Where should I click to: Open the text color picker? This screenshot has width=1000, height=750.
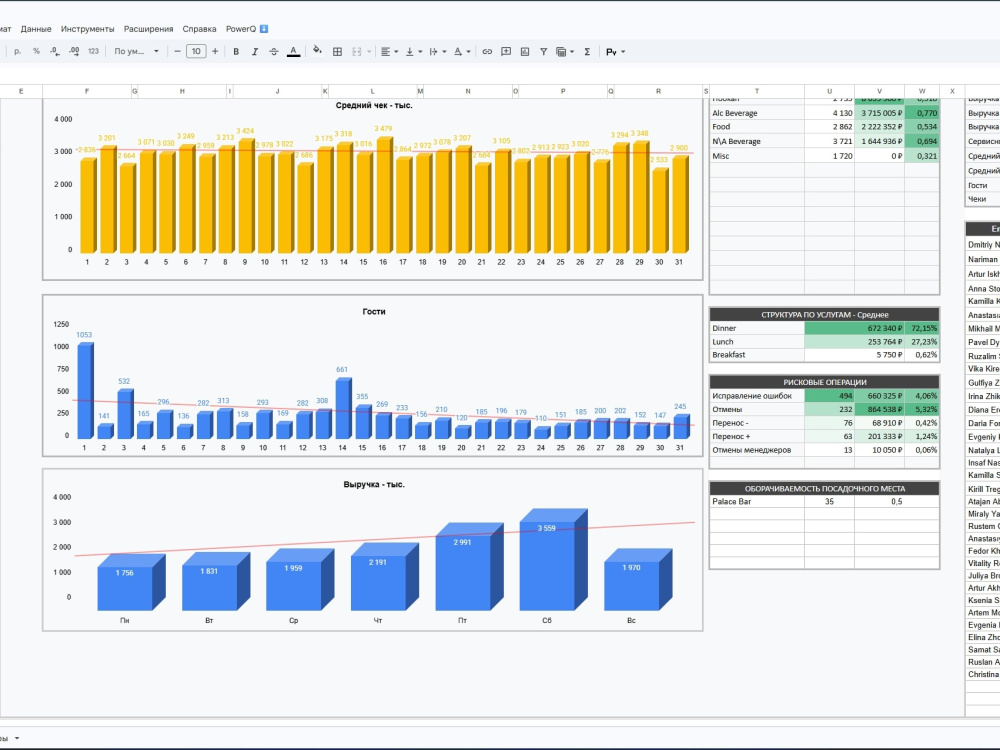coord(293,52)
